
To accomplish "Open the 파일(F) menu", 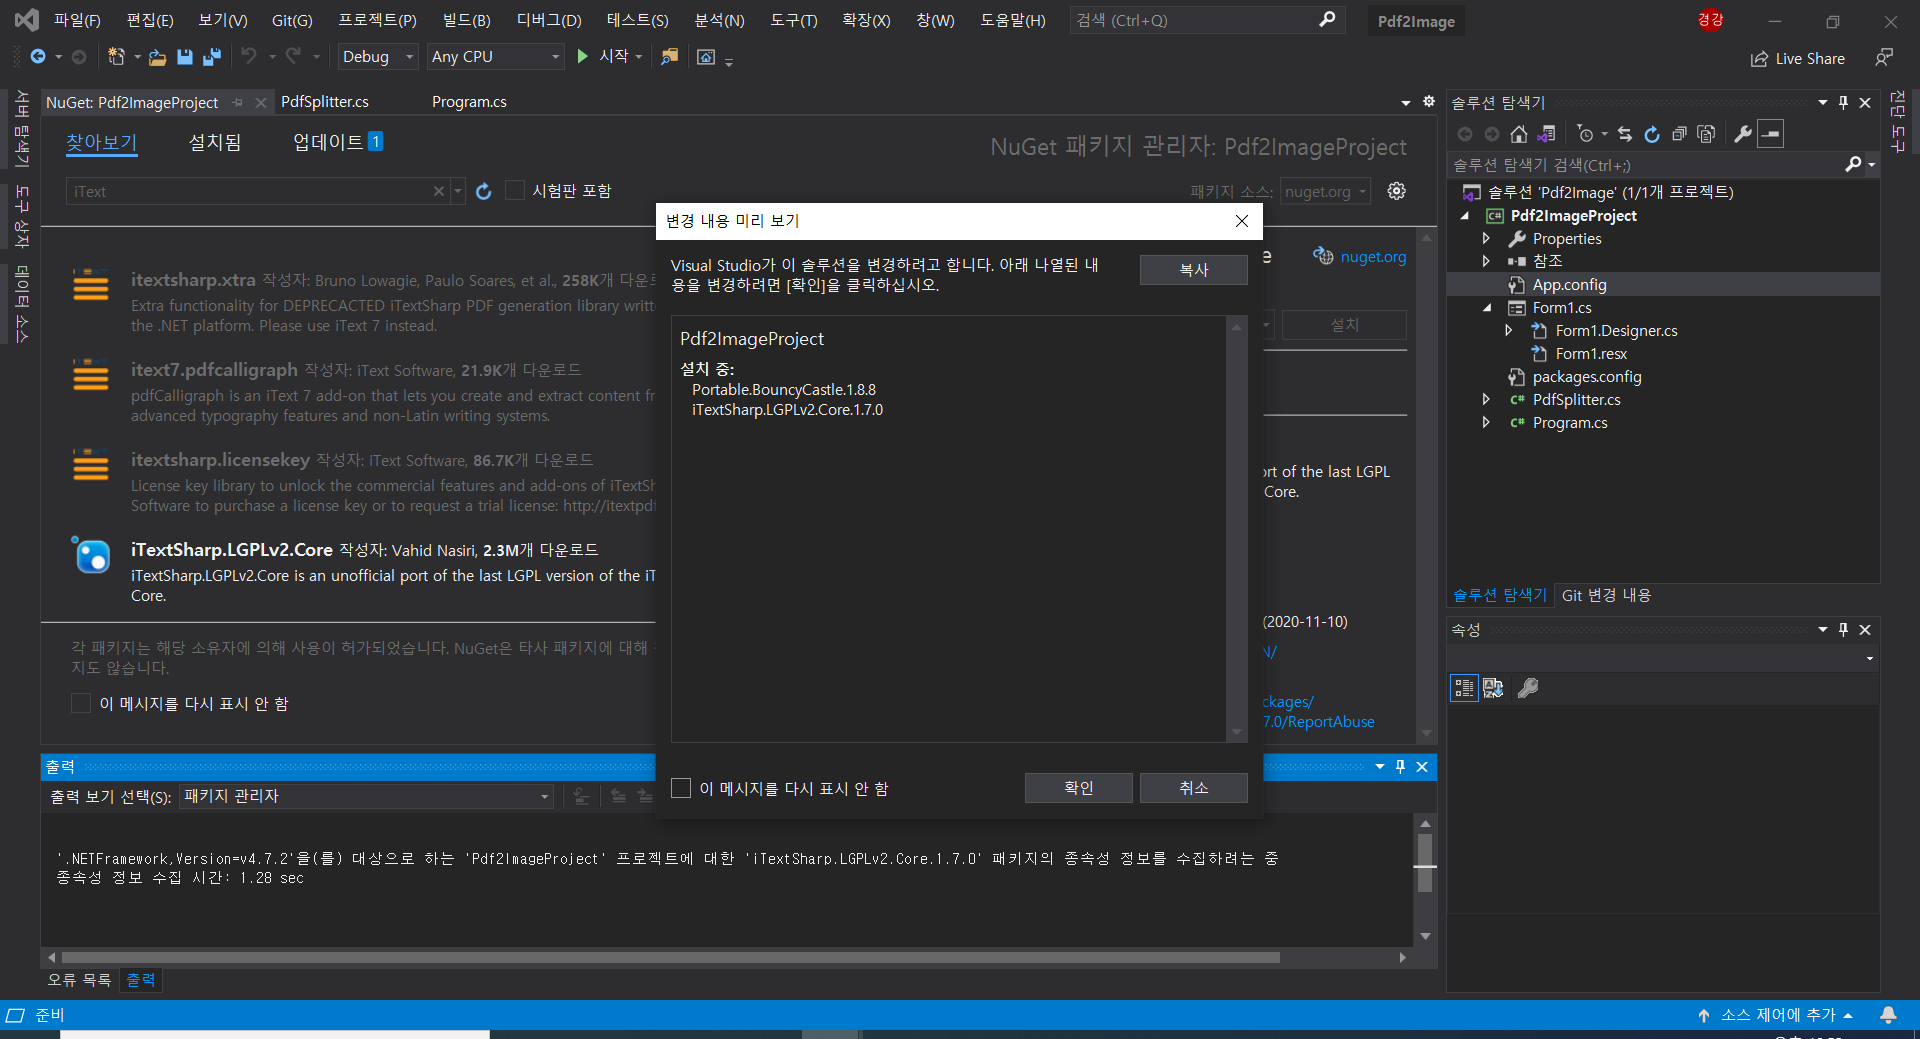I will pyautogui.click(x=77, y=20).
